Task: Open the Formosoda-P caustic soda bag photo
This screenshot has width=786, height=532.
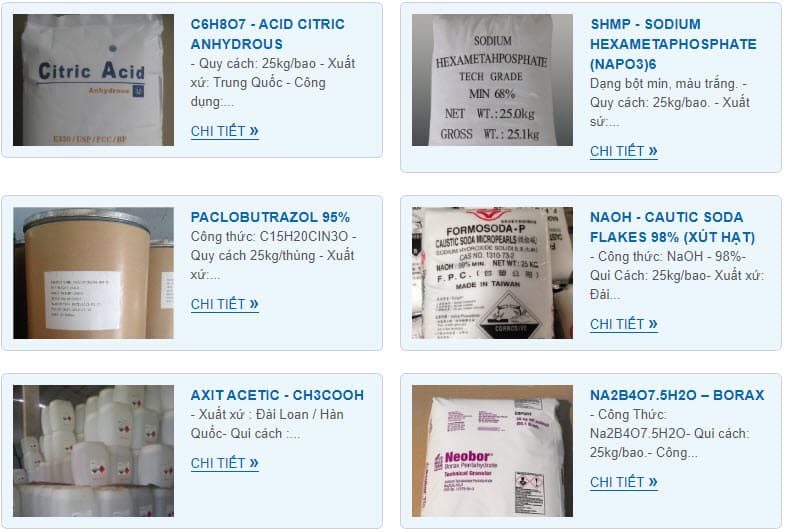Action: pyautogui.click(x=492, y=273)
